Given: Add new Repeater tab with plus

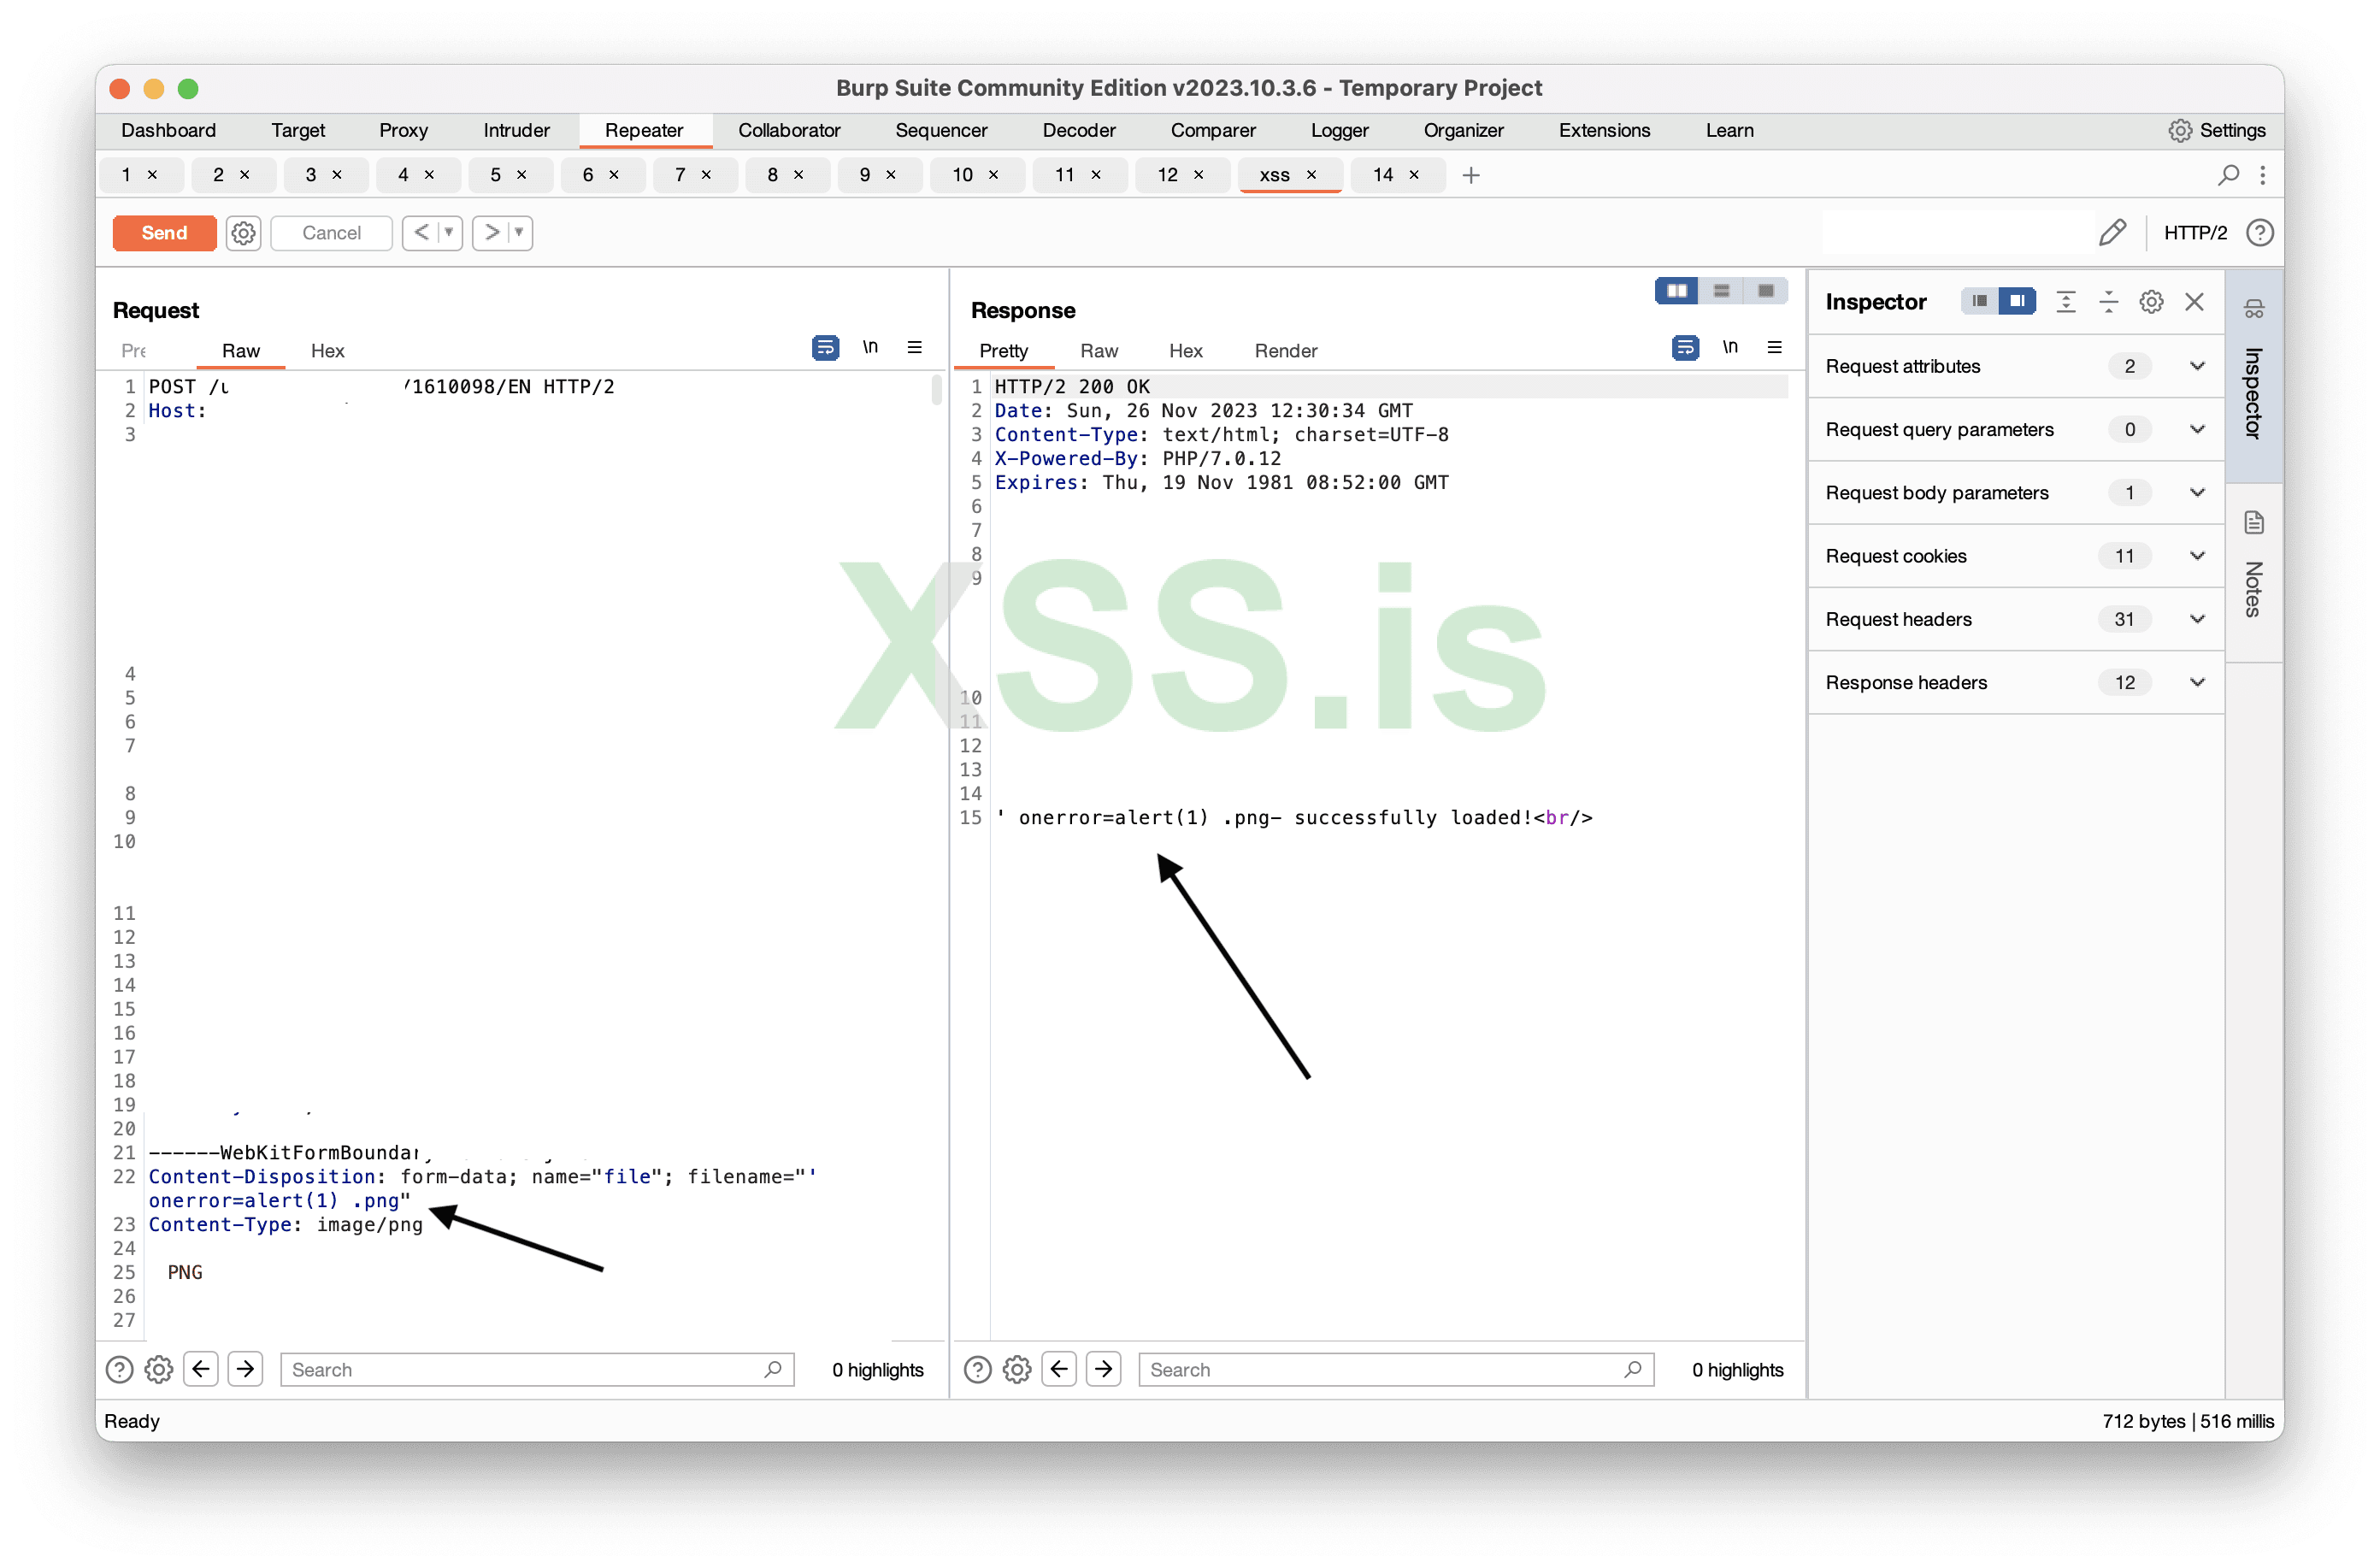Looking at the screenshot, I should [x=1470, y=175].
